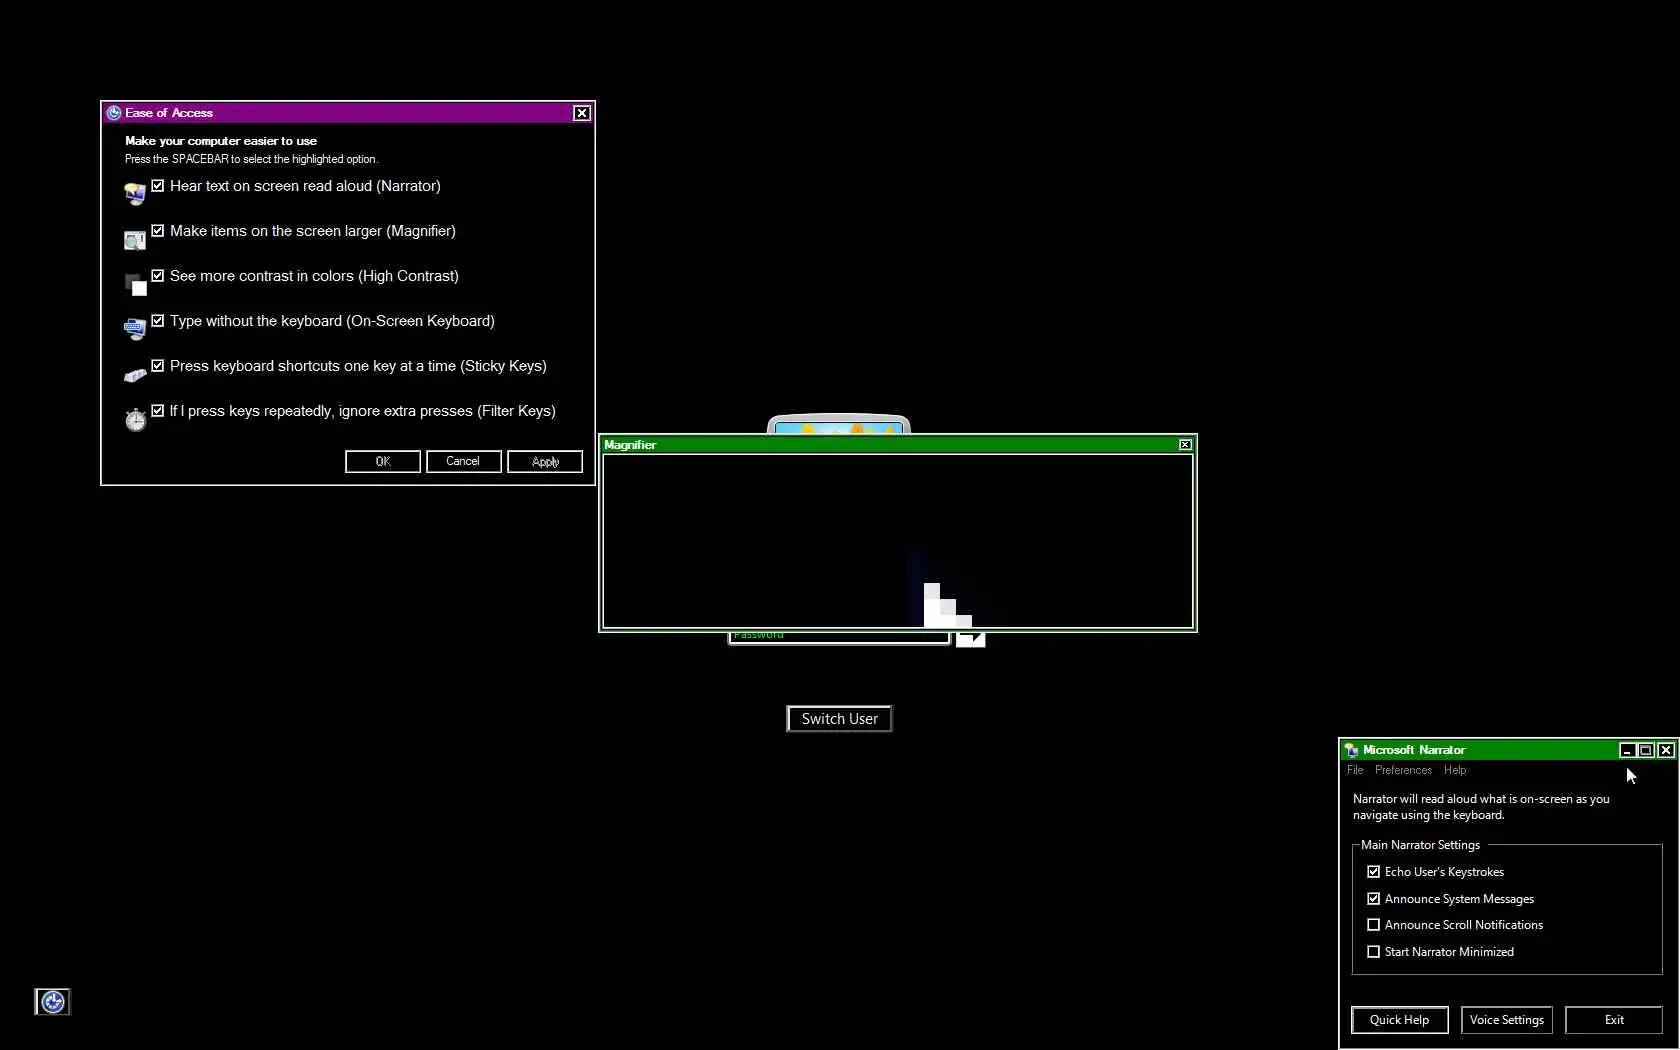
Task: Click the password submit arrow button
Action: pos(970,639)
